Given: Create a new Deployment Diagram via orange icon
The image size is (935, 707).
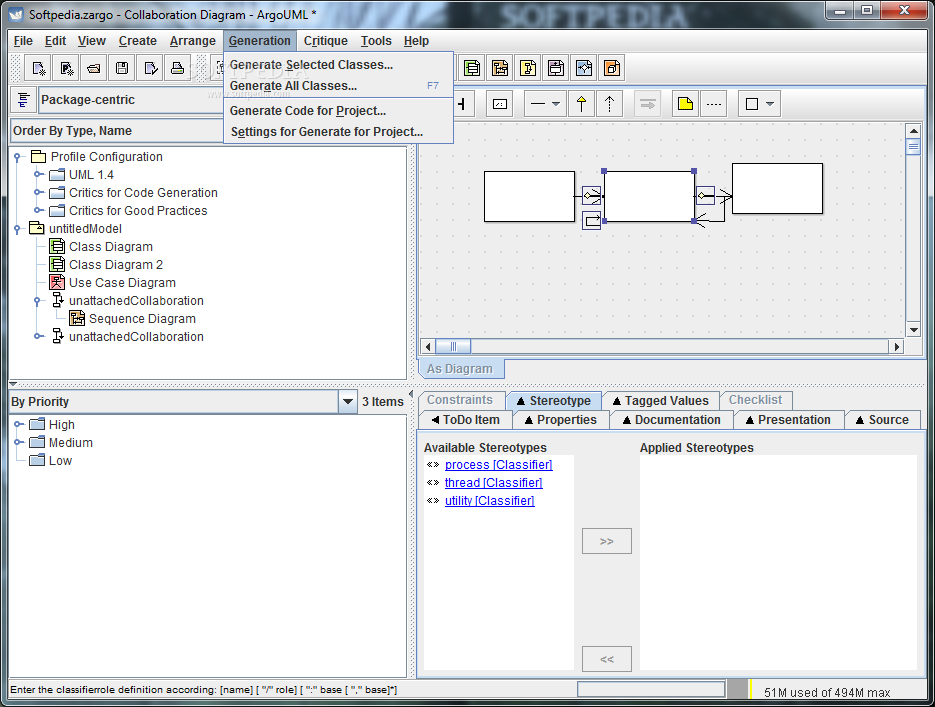Looking at the screenshot, I should point(612,68).
